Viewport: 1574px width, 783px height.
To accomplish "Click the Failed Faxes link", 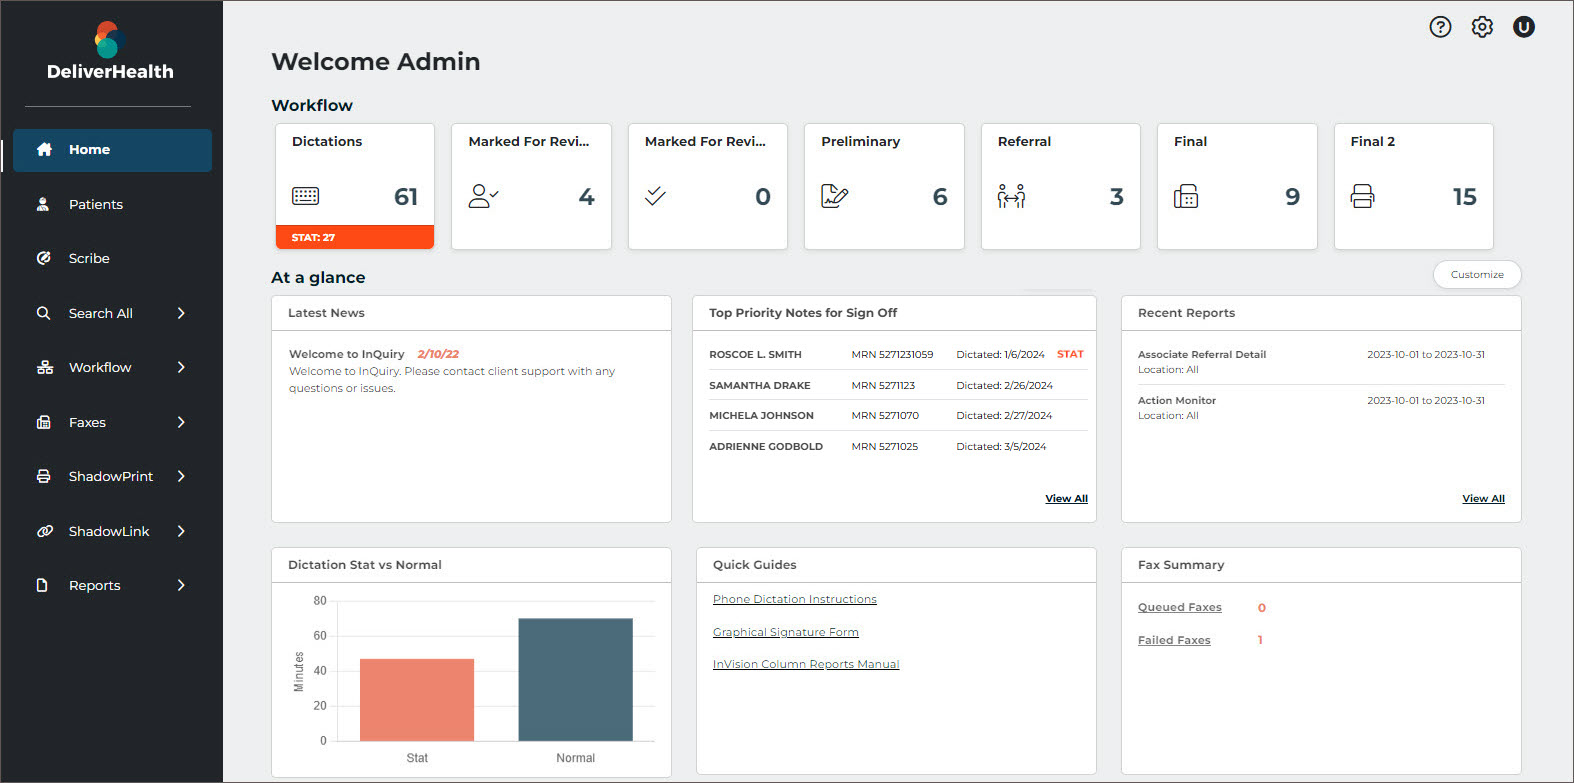I will (x=1174, y=640).
